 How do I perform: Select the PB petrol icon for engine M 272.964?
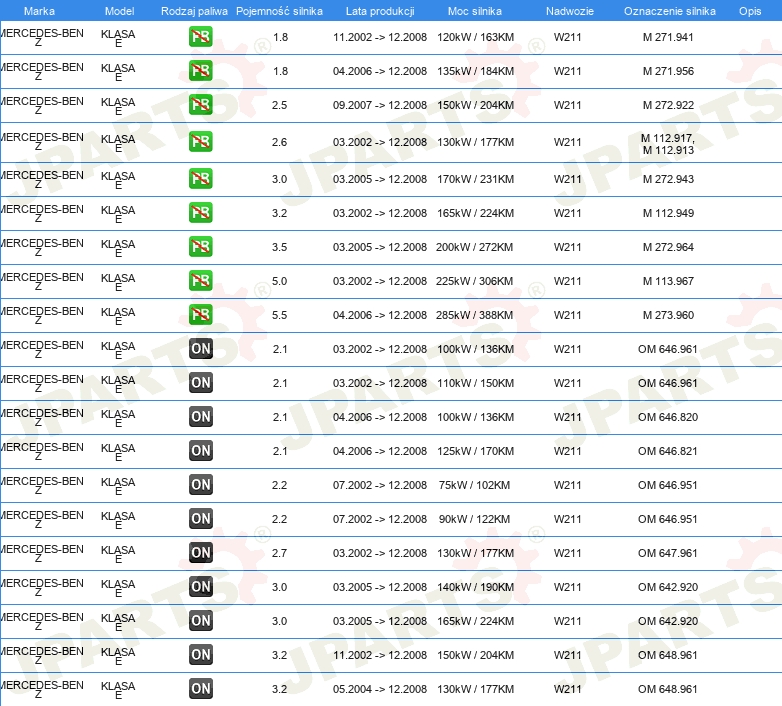[x=201, y=247]
